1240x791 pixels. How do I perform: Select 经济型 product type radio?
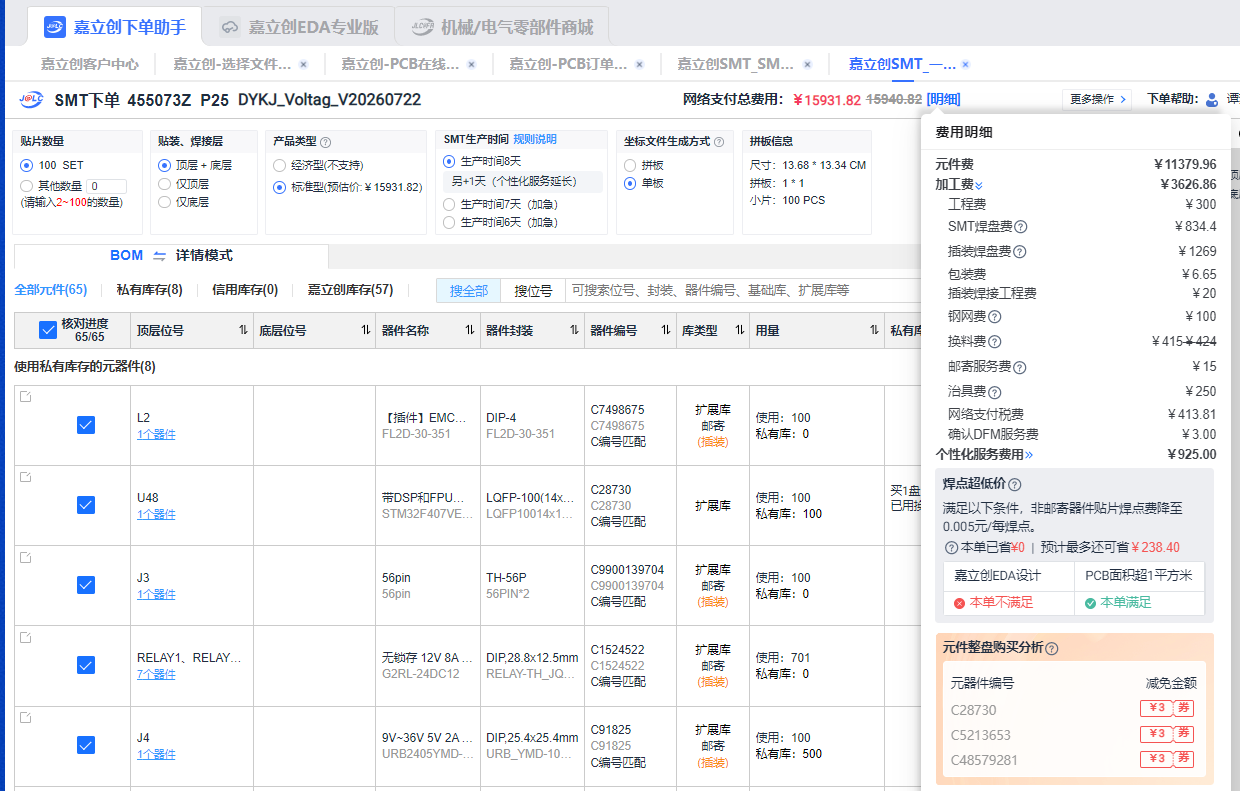click(x=280, y=165)
